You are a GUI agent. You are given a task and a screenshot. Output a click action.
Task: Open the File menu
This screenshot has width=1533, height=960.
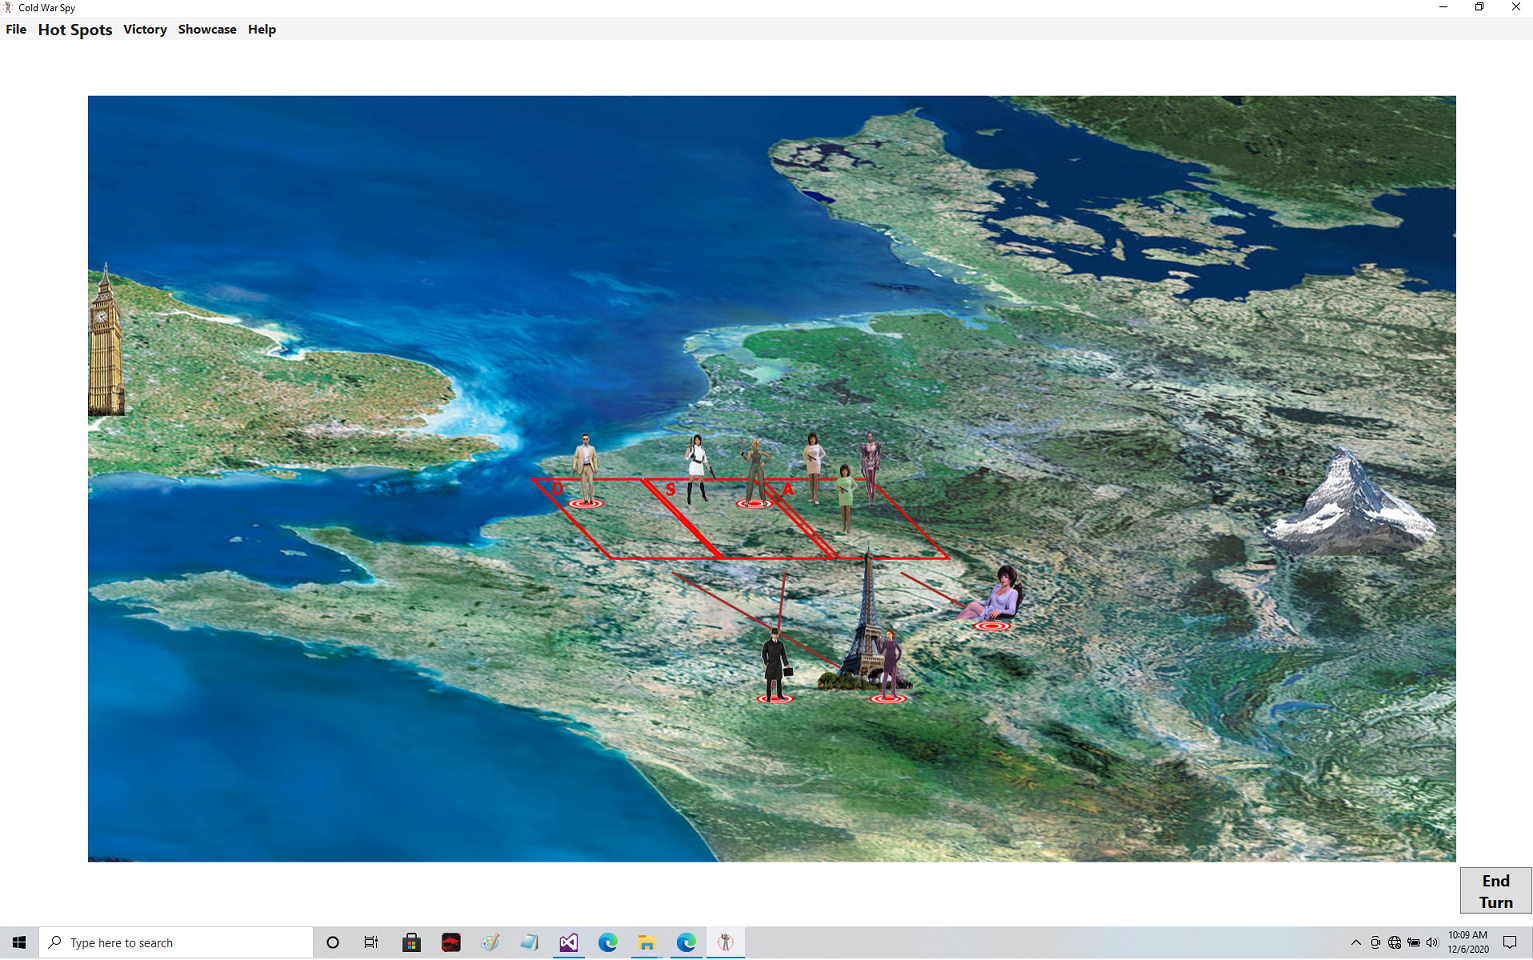point(16,29)
